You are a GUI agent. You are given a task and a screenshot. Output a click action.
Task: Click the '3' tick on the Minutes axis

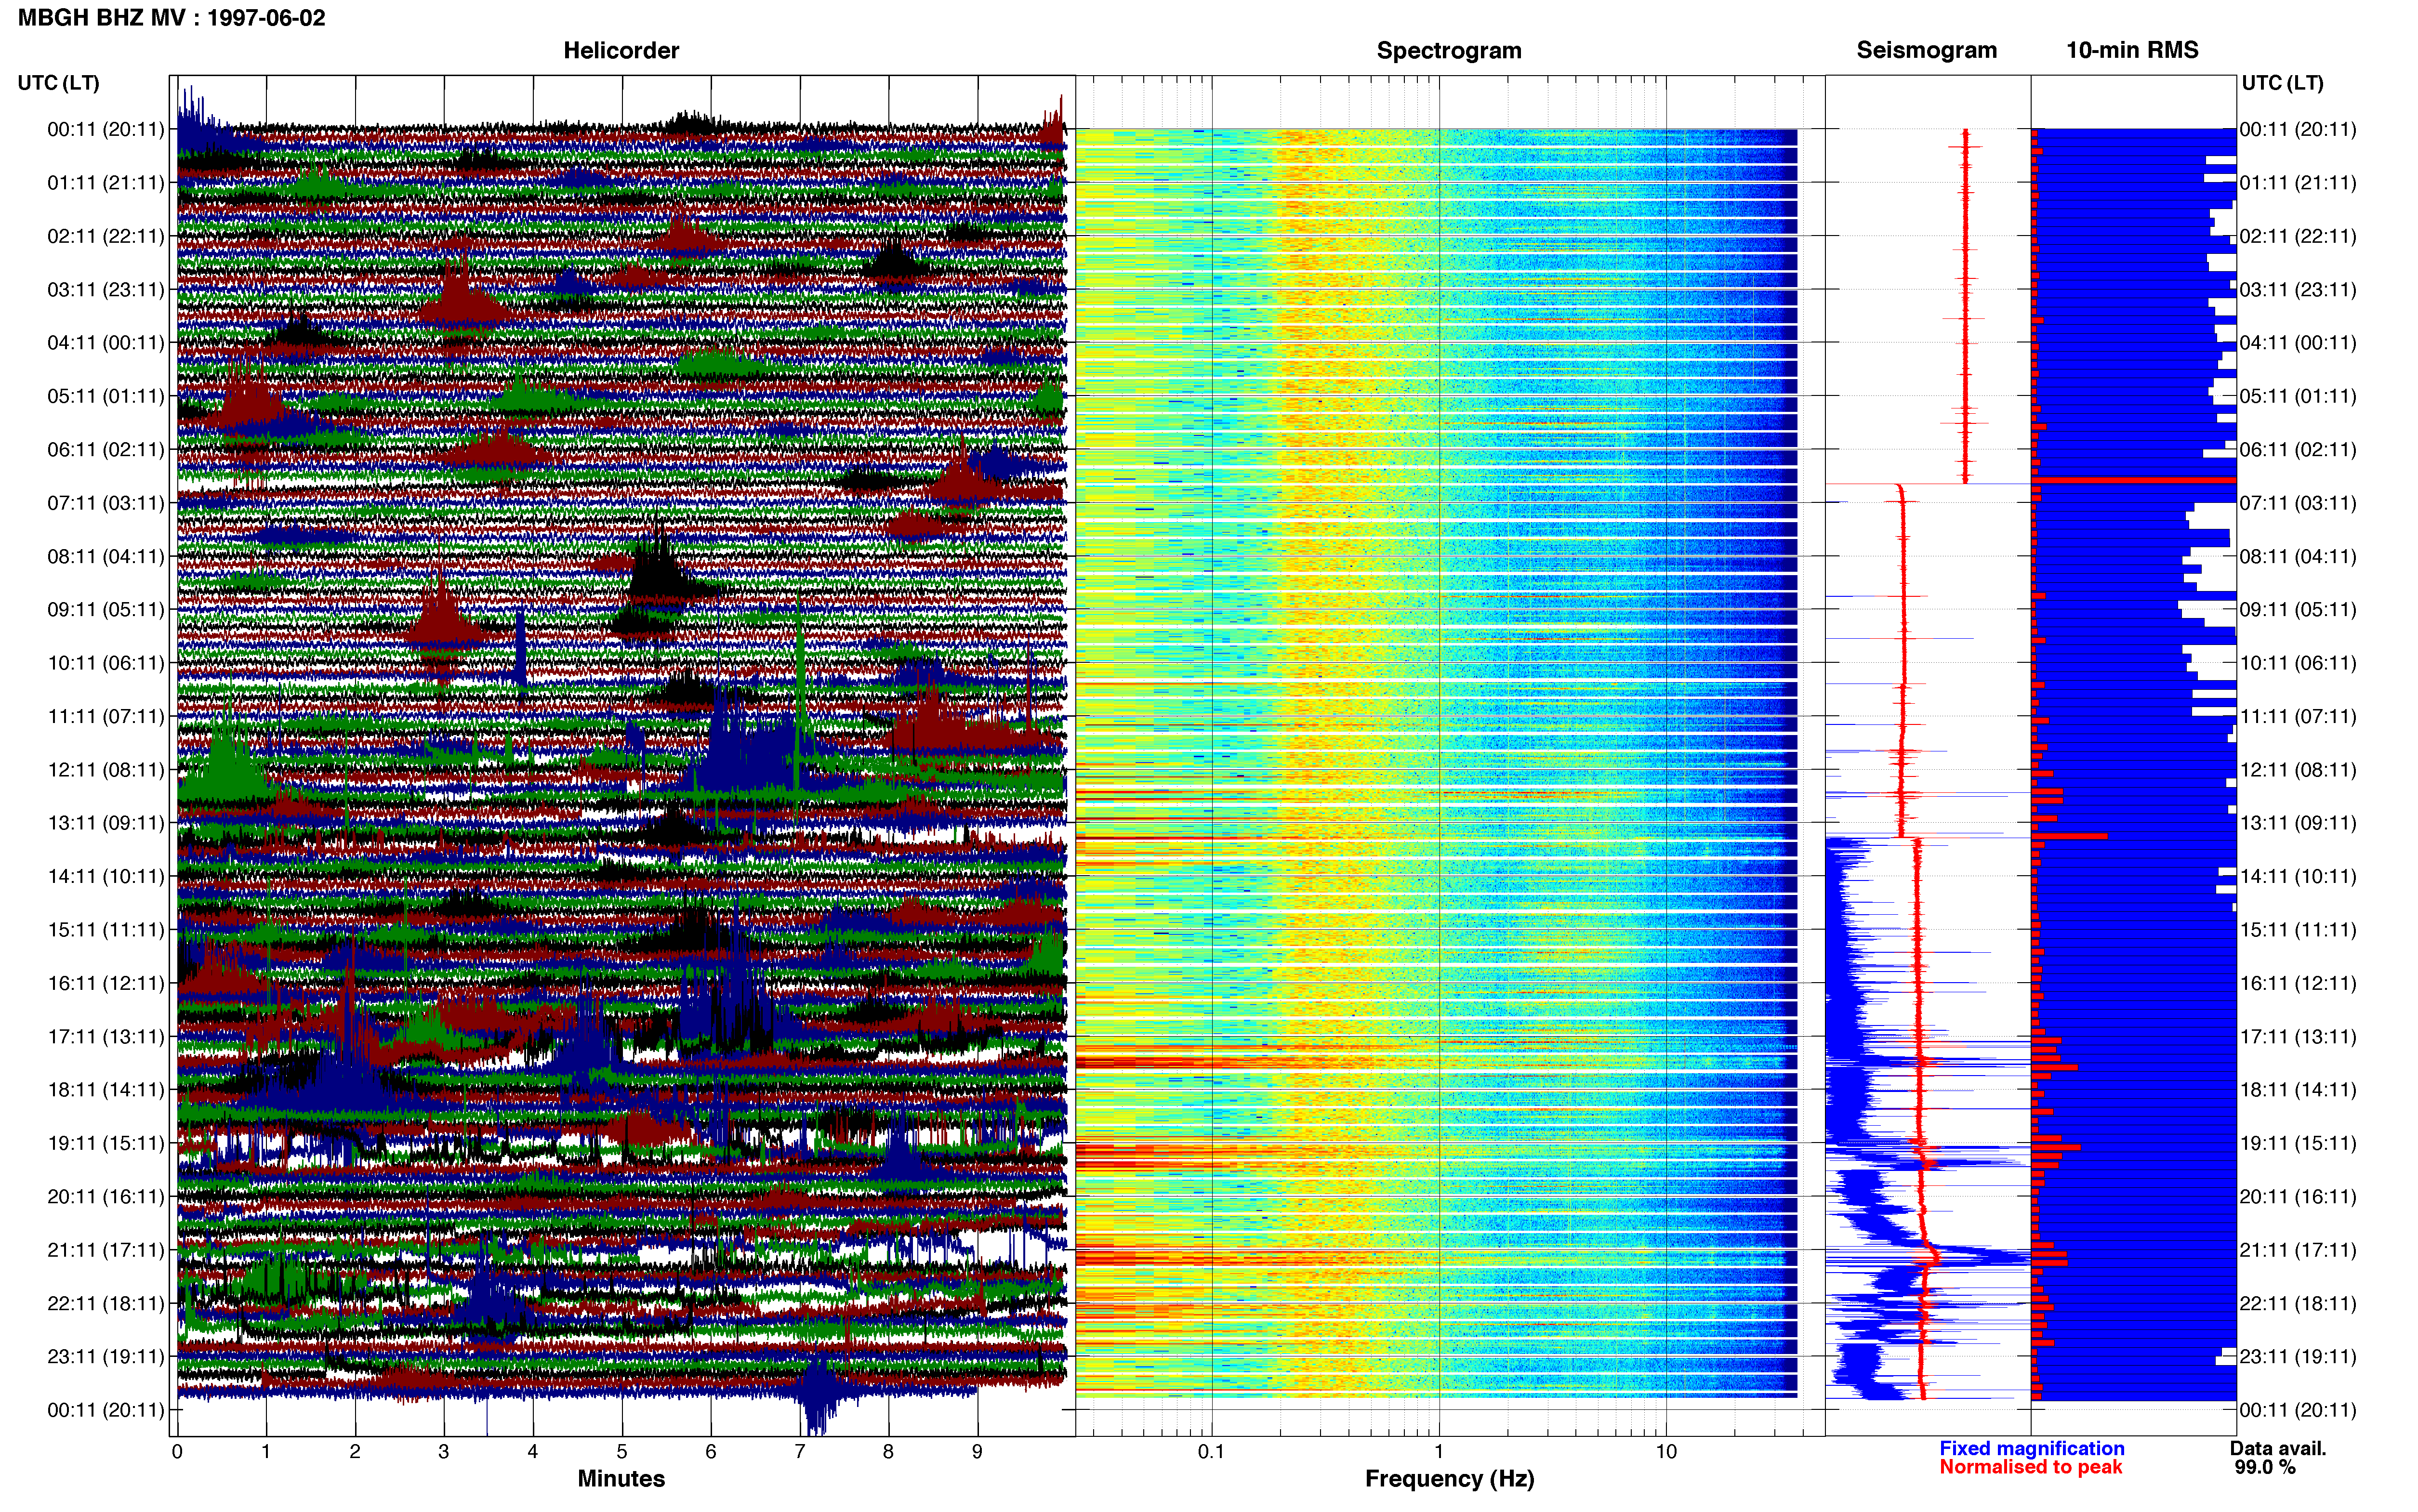[444, 1451]
